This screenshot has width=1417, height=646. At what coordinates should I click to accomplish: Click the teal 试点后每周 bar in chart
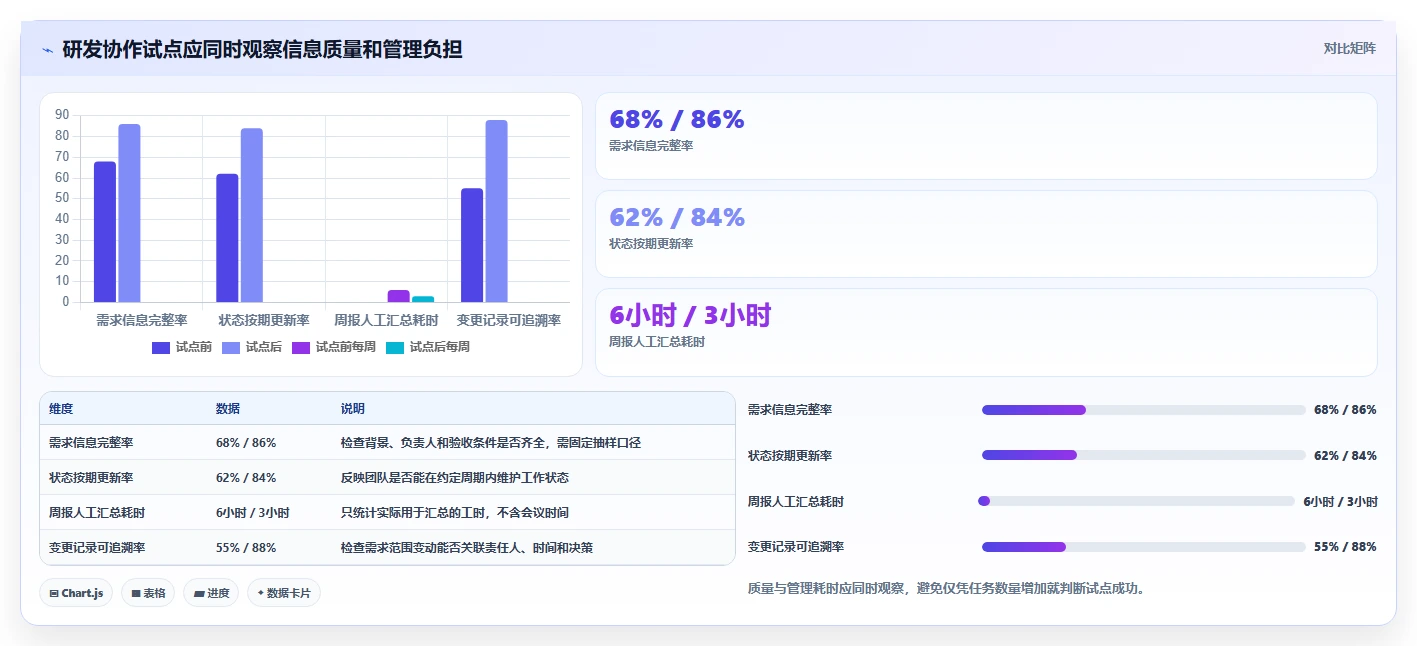[x=423, y=299]
